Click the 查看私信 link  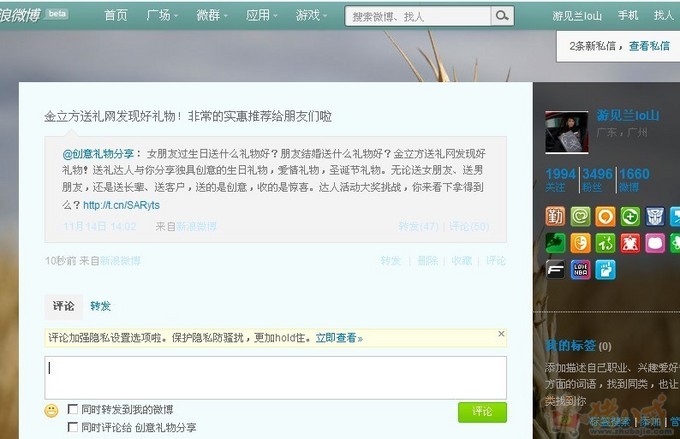[649, 46]
